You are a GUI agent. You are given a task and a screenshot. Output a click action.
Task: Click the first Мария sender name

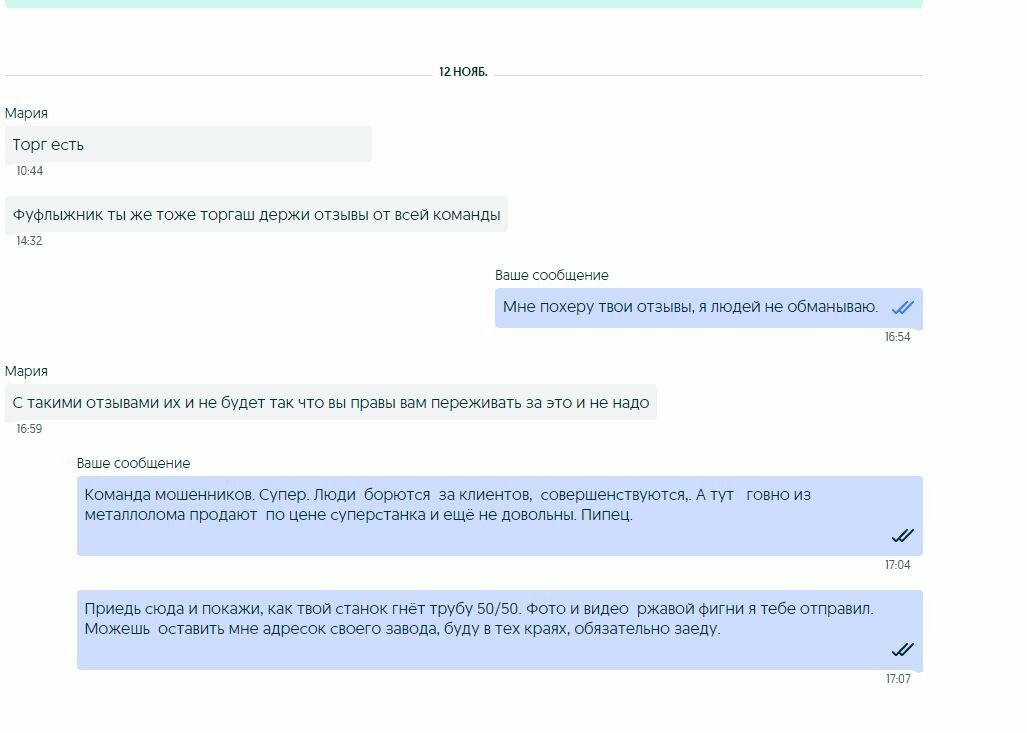point(26,113)
